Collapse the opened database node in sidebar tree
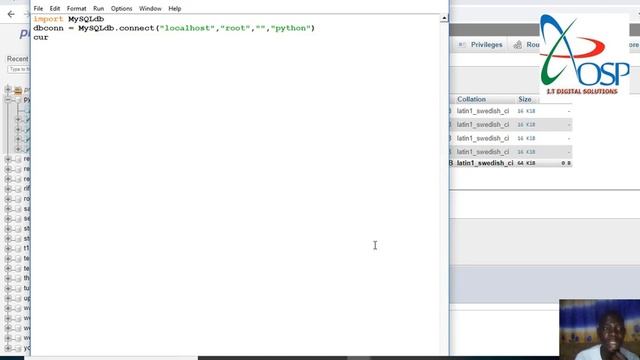Image resolution: width=640 pixels, height=360 pixels. point(8,100)
